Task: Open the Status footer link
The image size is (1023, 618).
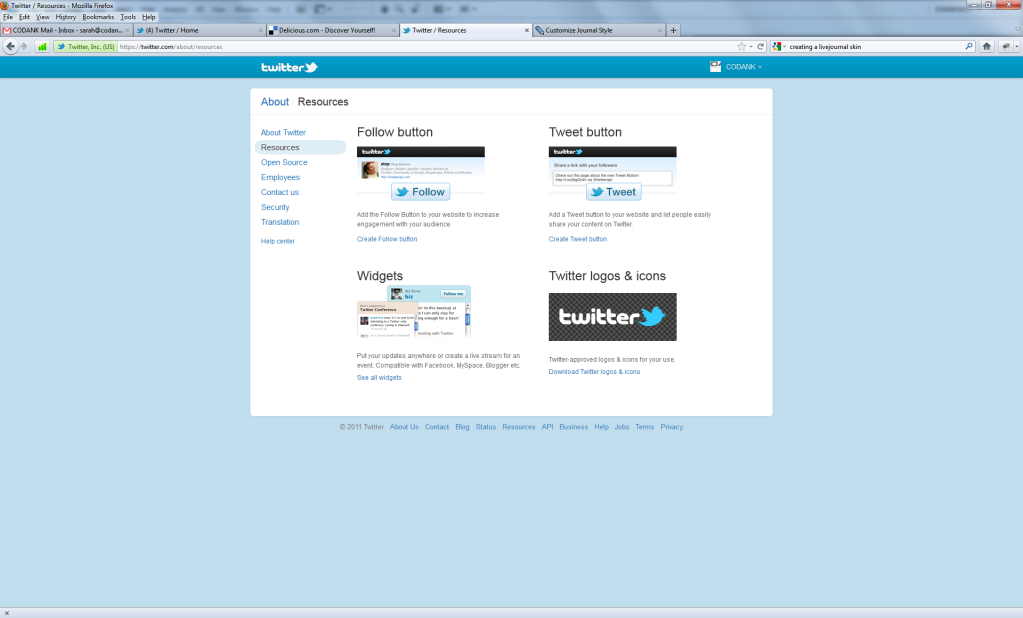Action: tap(485, 427)
